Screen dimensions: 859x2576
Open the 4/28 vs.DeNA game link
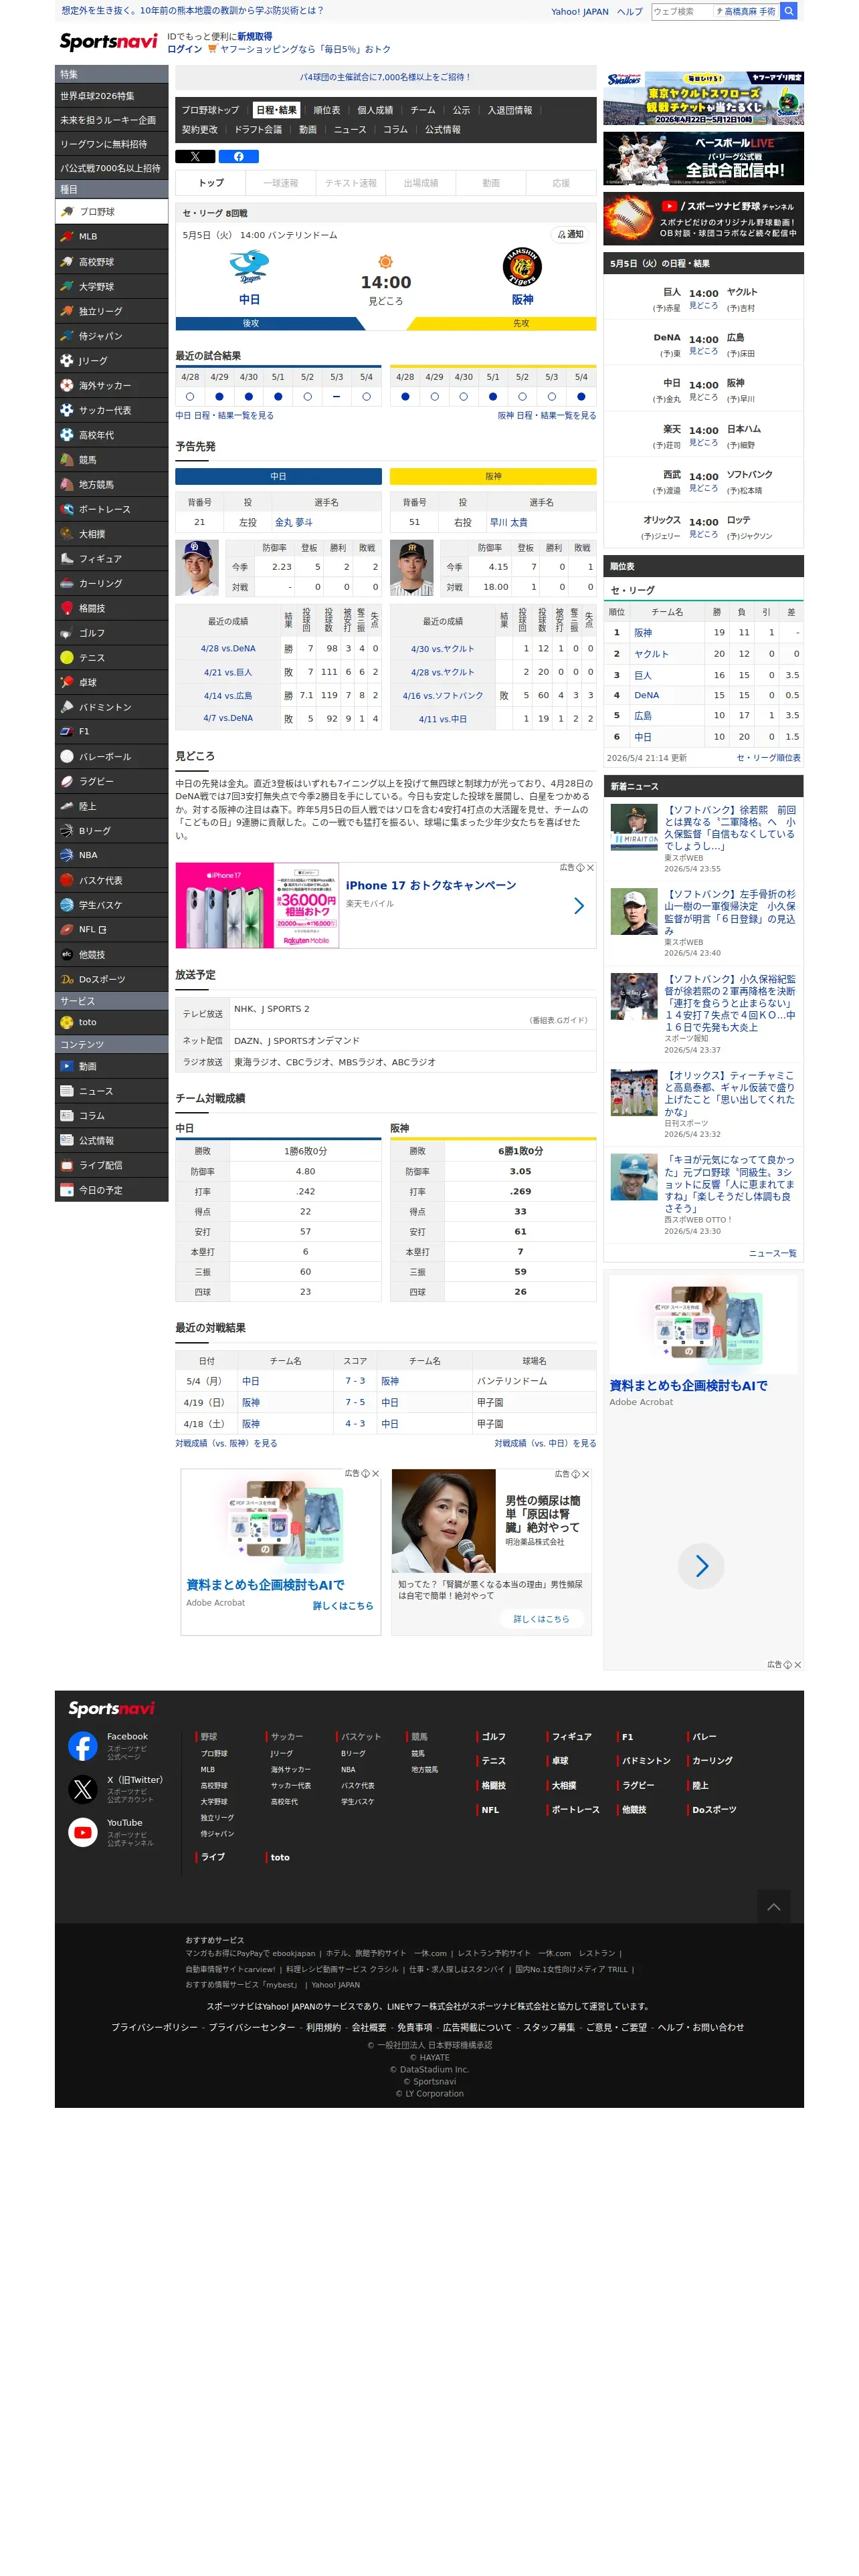pyautogui.click(x=228, y=649)
